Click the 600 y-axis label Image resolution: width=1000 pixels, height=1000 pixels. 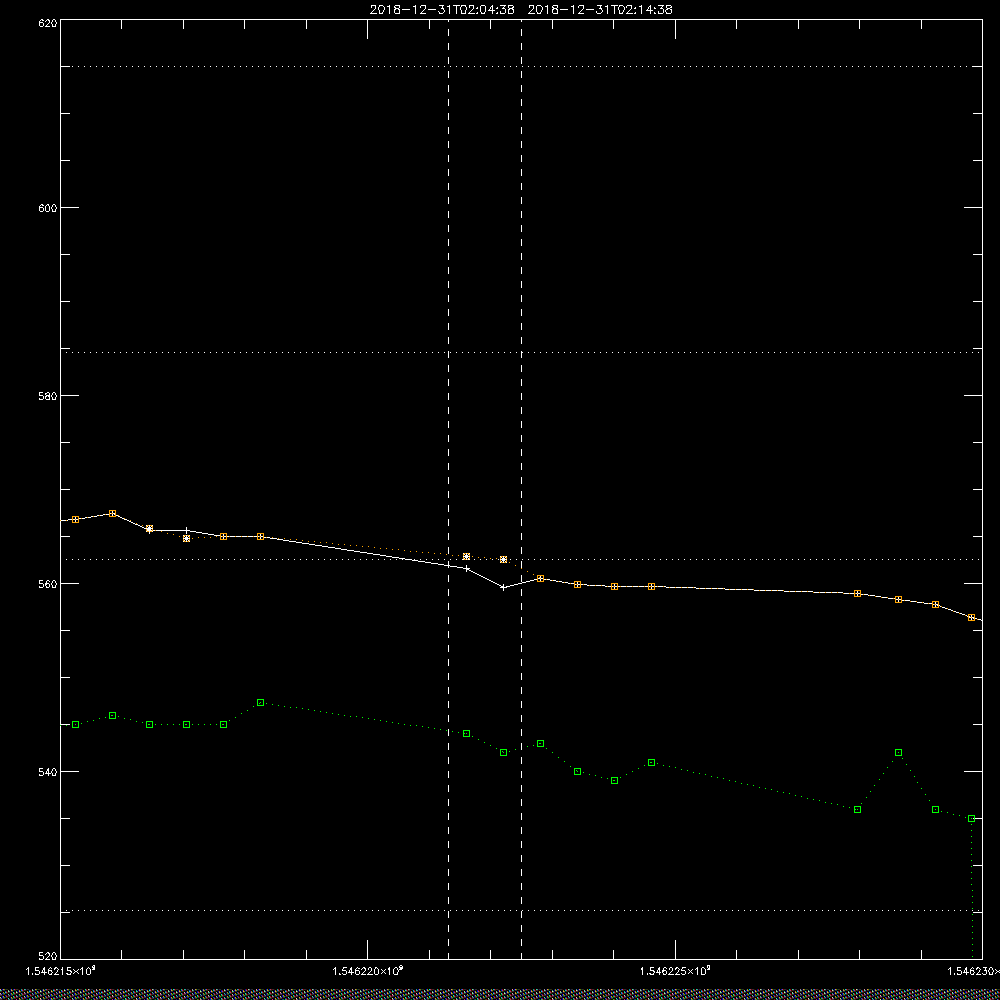click(48, 208)
